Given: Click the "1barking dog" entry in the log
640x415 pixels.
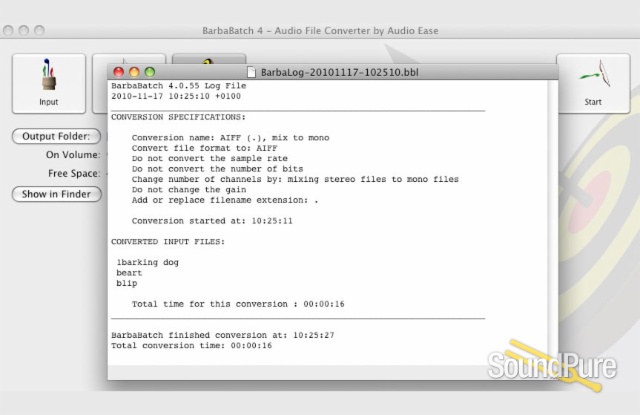Looking at the screenshot, I should pyautogui.click(x=147, y=262).
